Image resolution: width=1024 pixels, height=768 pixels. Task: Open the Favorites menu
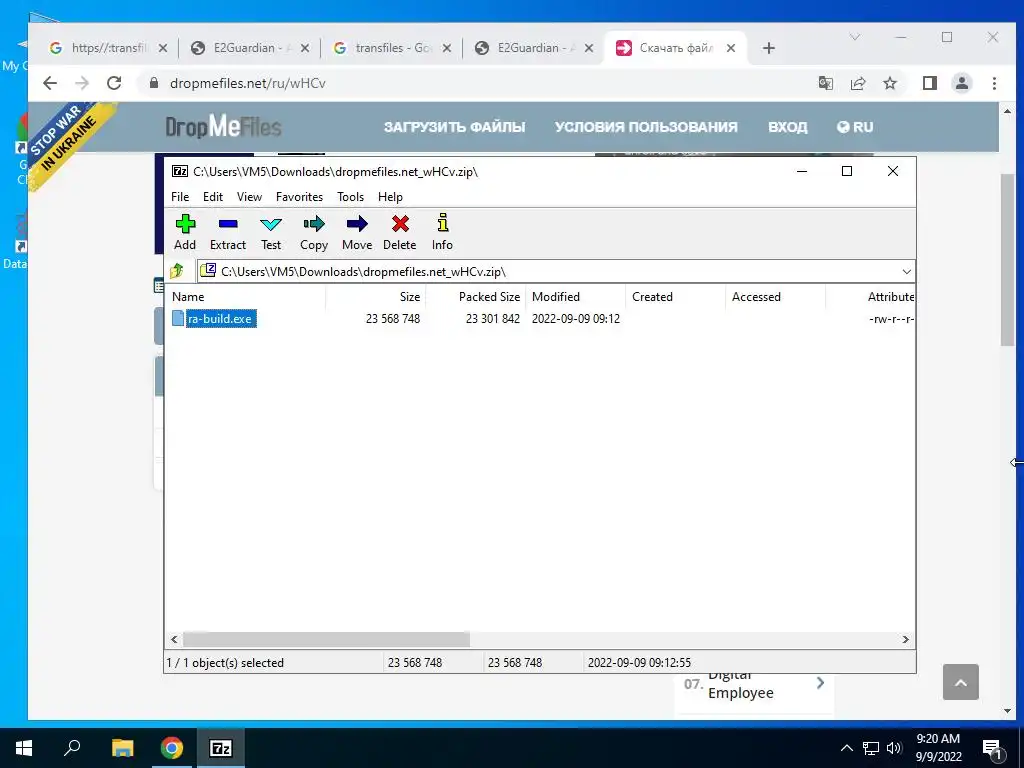point(299,197)
